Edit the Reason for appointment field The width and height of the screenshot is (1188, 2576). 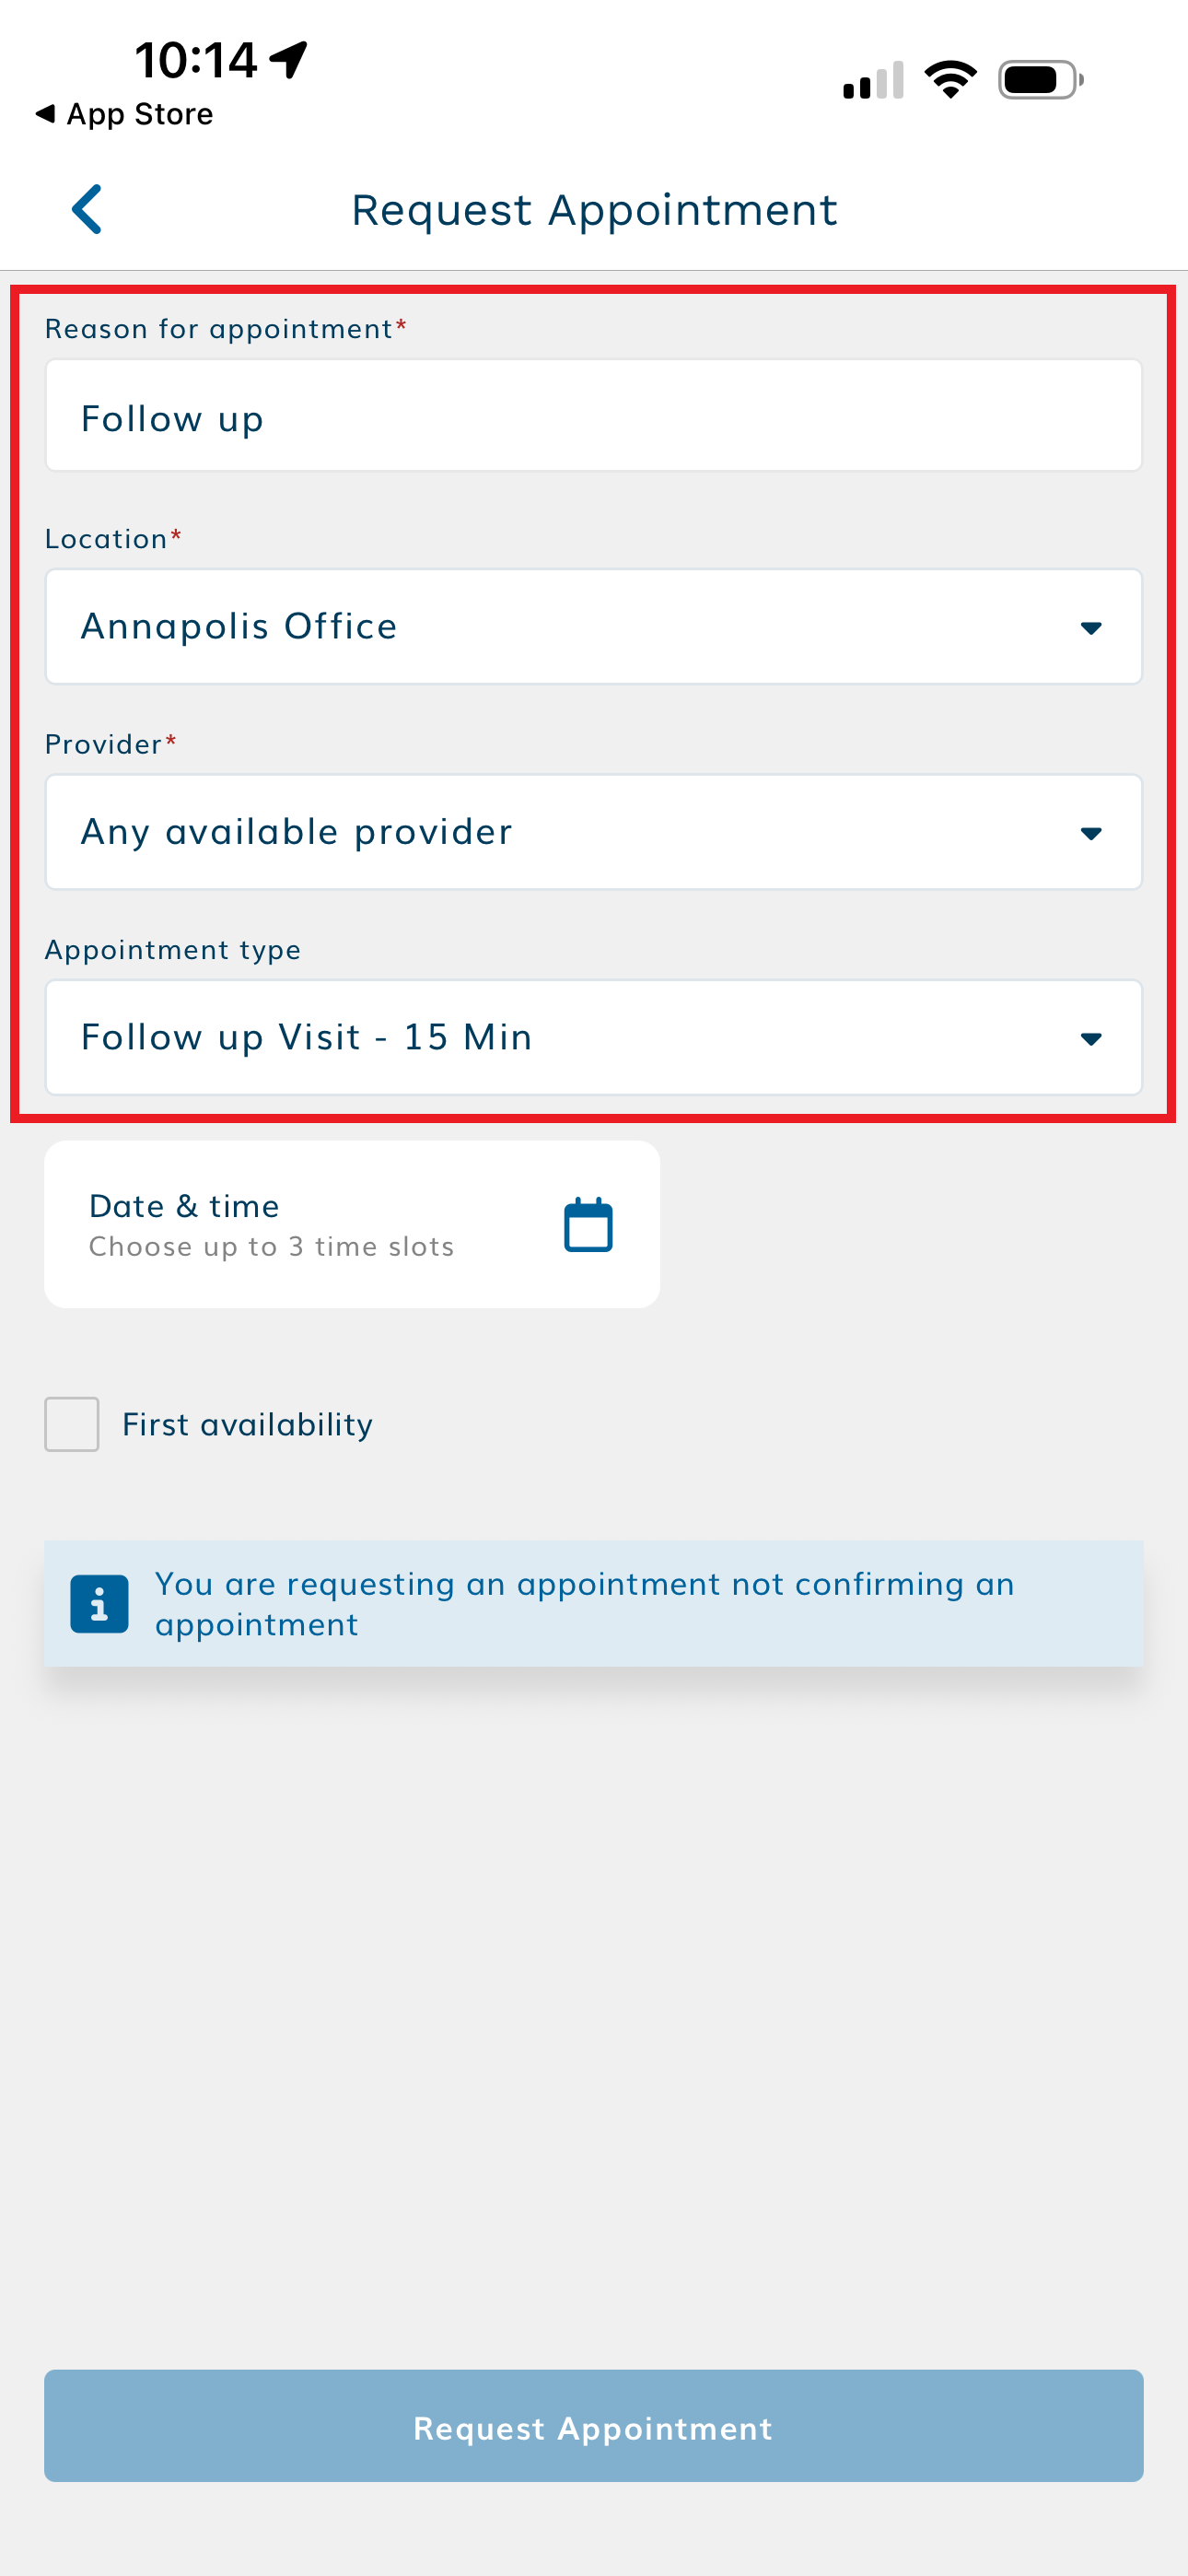click(593, 417)
